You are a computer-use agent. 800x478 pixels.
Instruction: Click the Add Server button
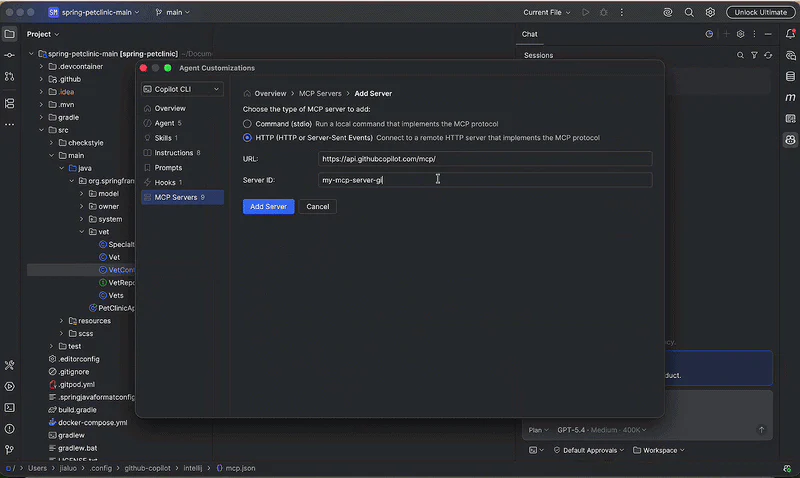[268, 207]
